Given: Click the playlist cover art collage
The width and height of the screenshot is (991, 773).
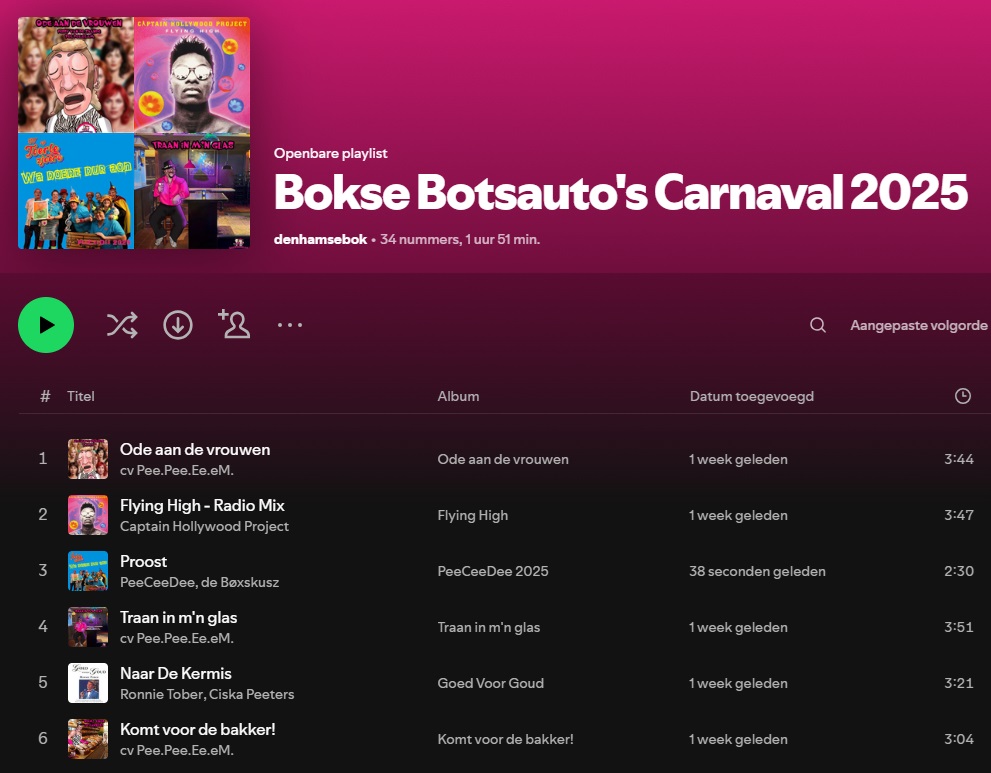Looking at the screenshot, I should point(134,133).
